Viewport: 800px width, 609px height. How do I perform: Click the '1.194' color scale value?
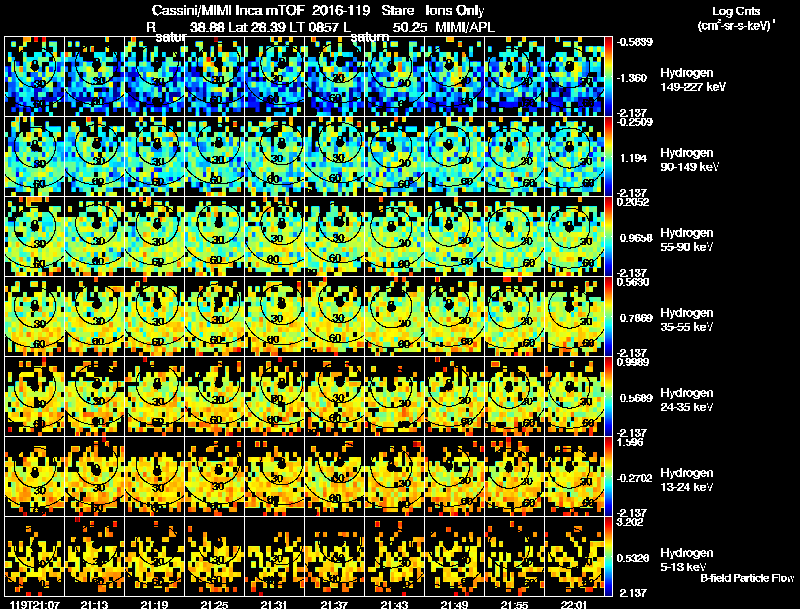(x=633, y=158)
